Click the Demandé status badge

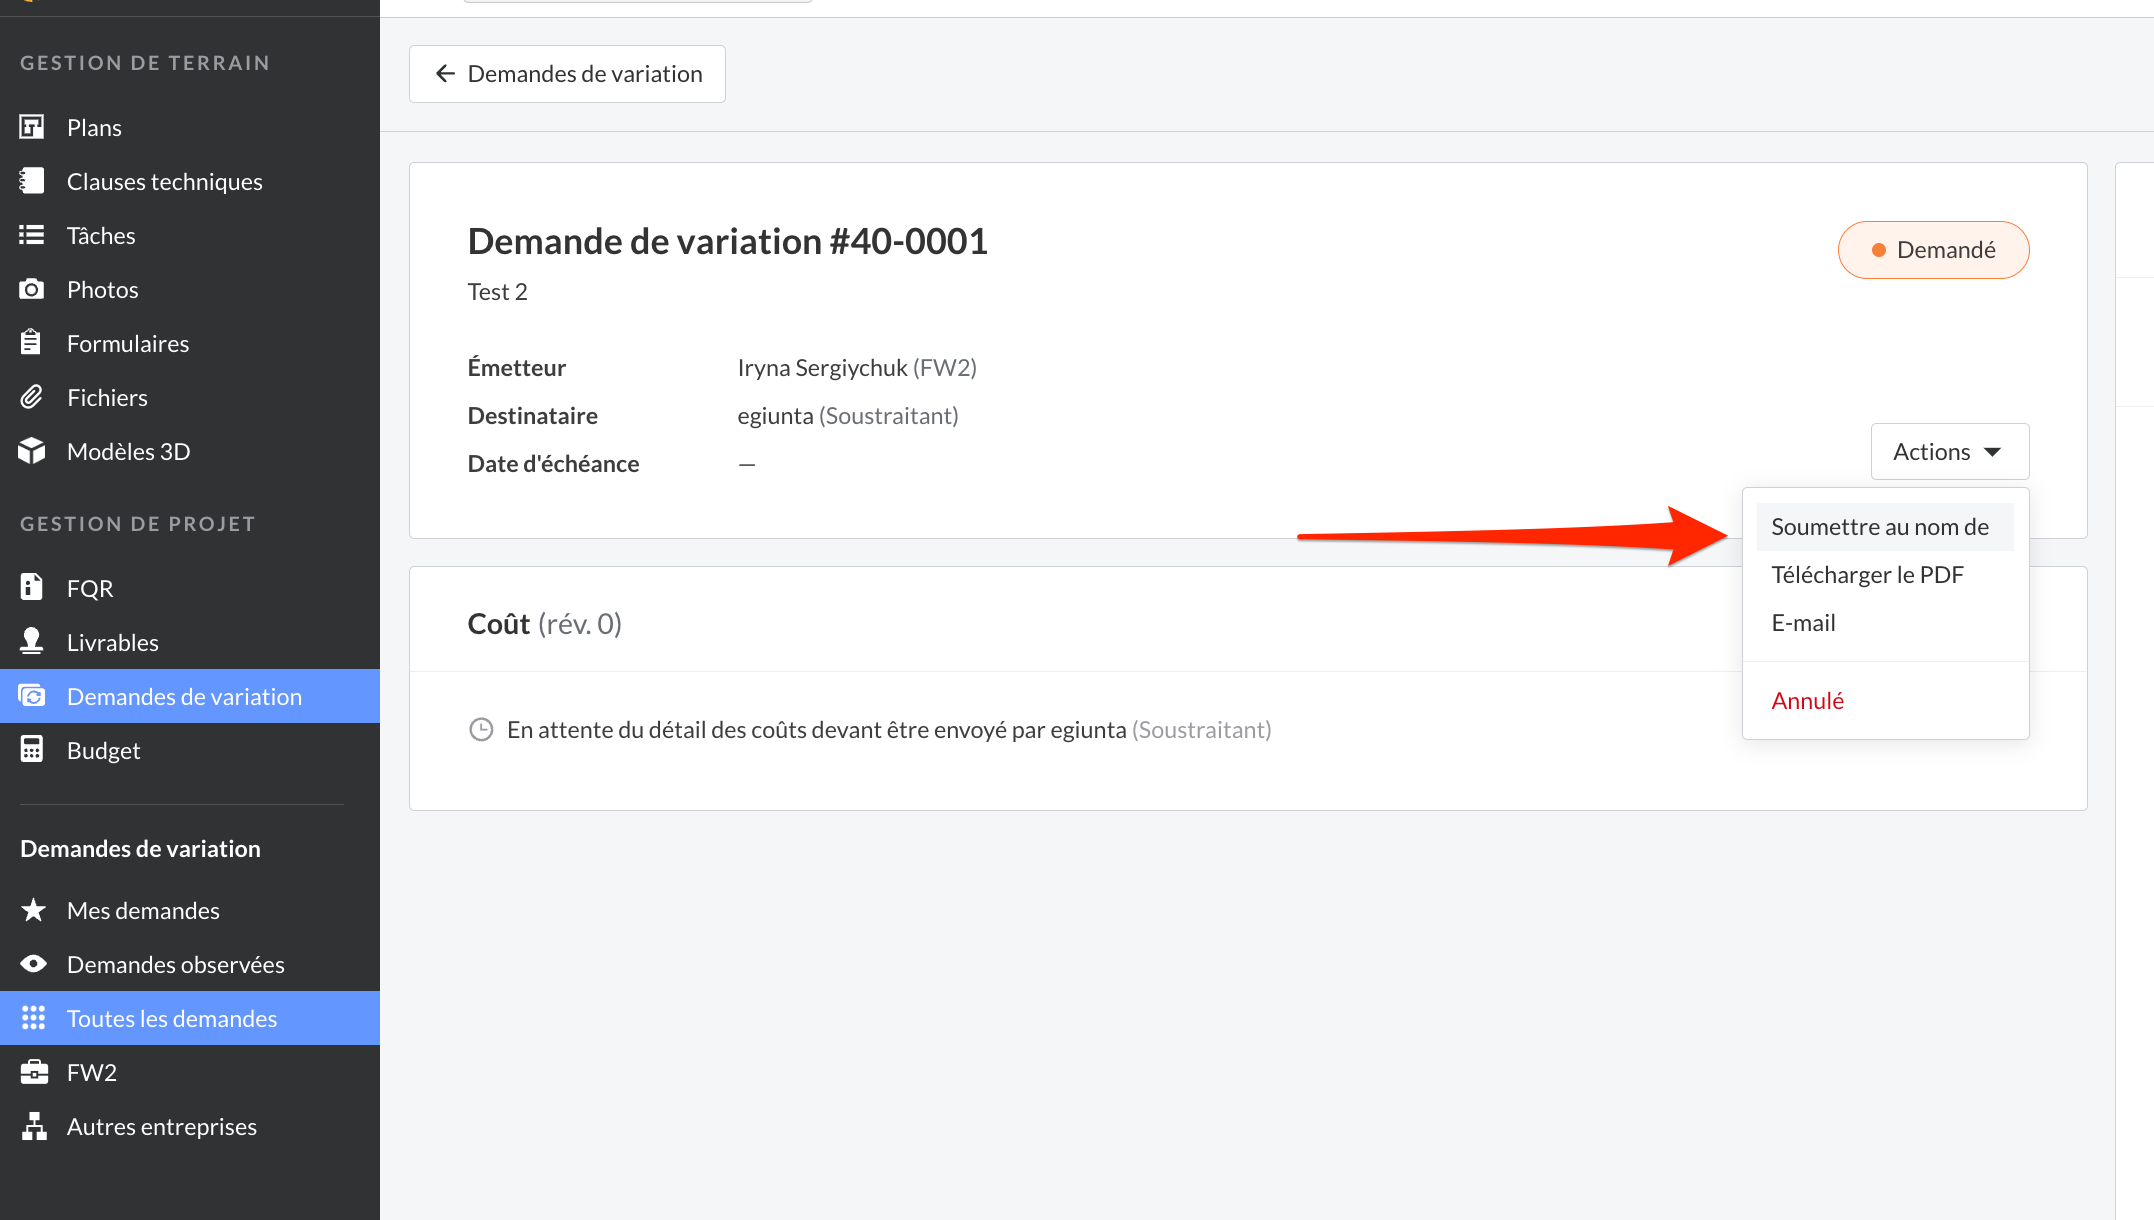click(x=1932, y=250)
